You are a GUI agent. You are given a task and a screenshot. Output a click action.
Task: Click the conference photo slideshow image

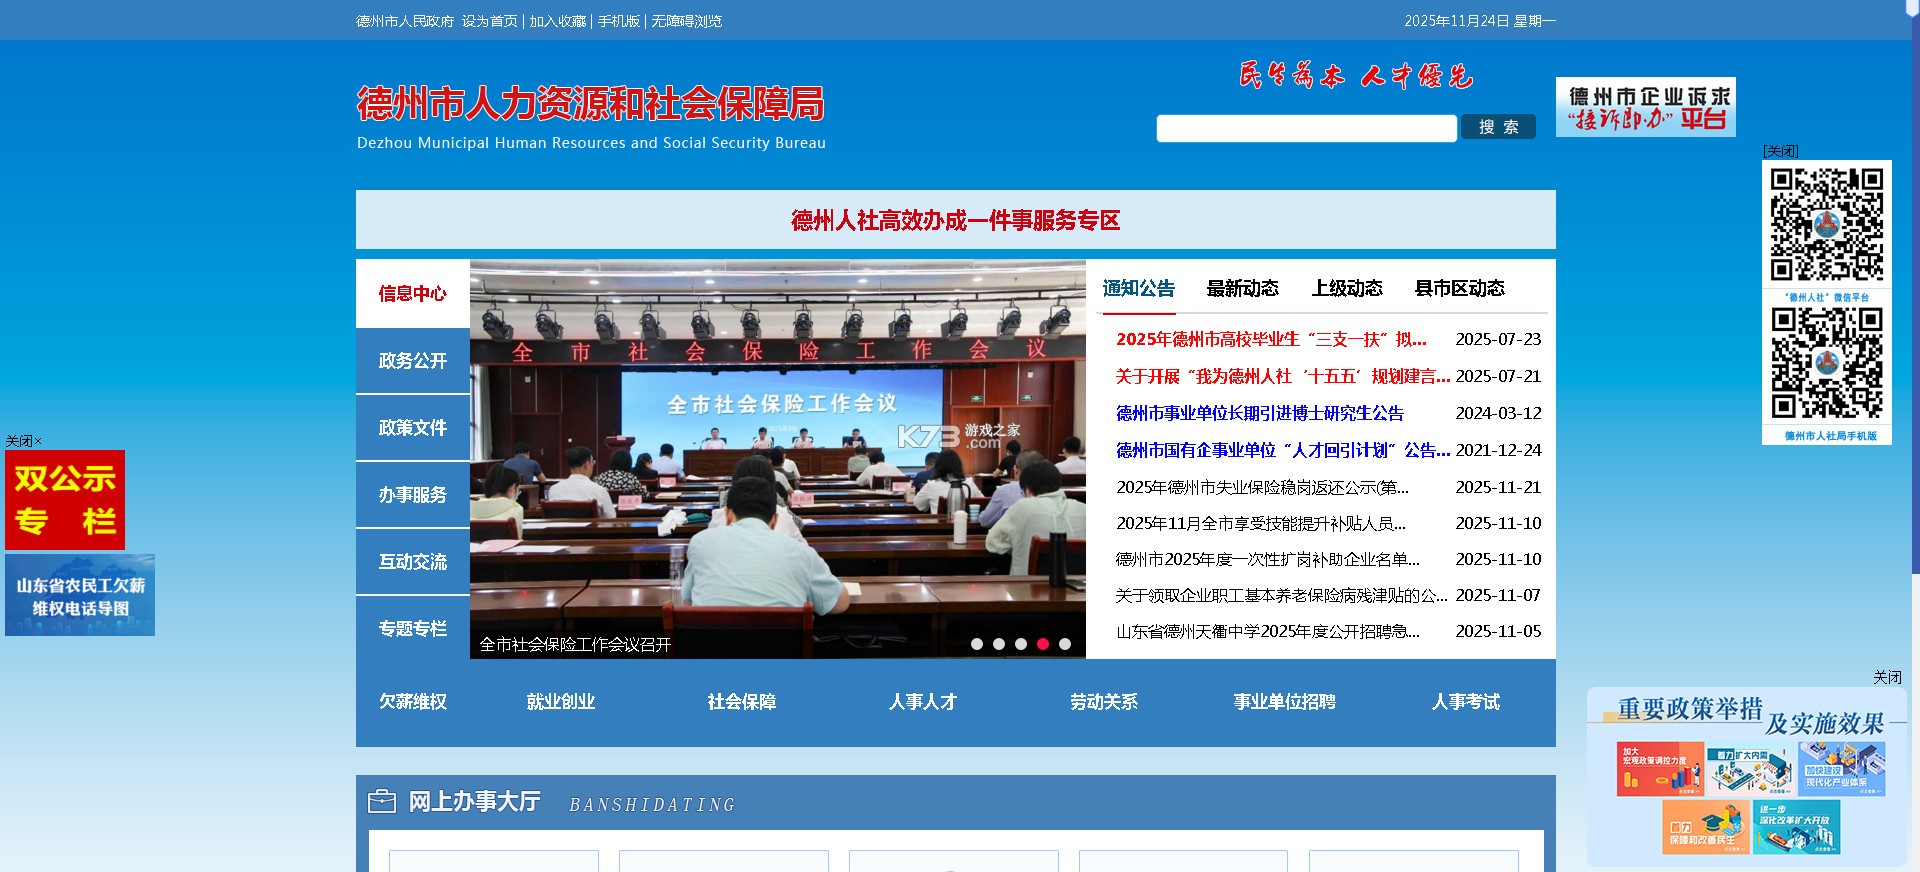pos(778,460)
